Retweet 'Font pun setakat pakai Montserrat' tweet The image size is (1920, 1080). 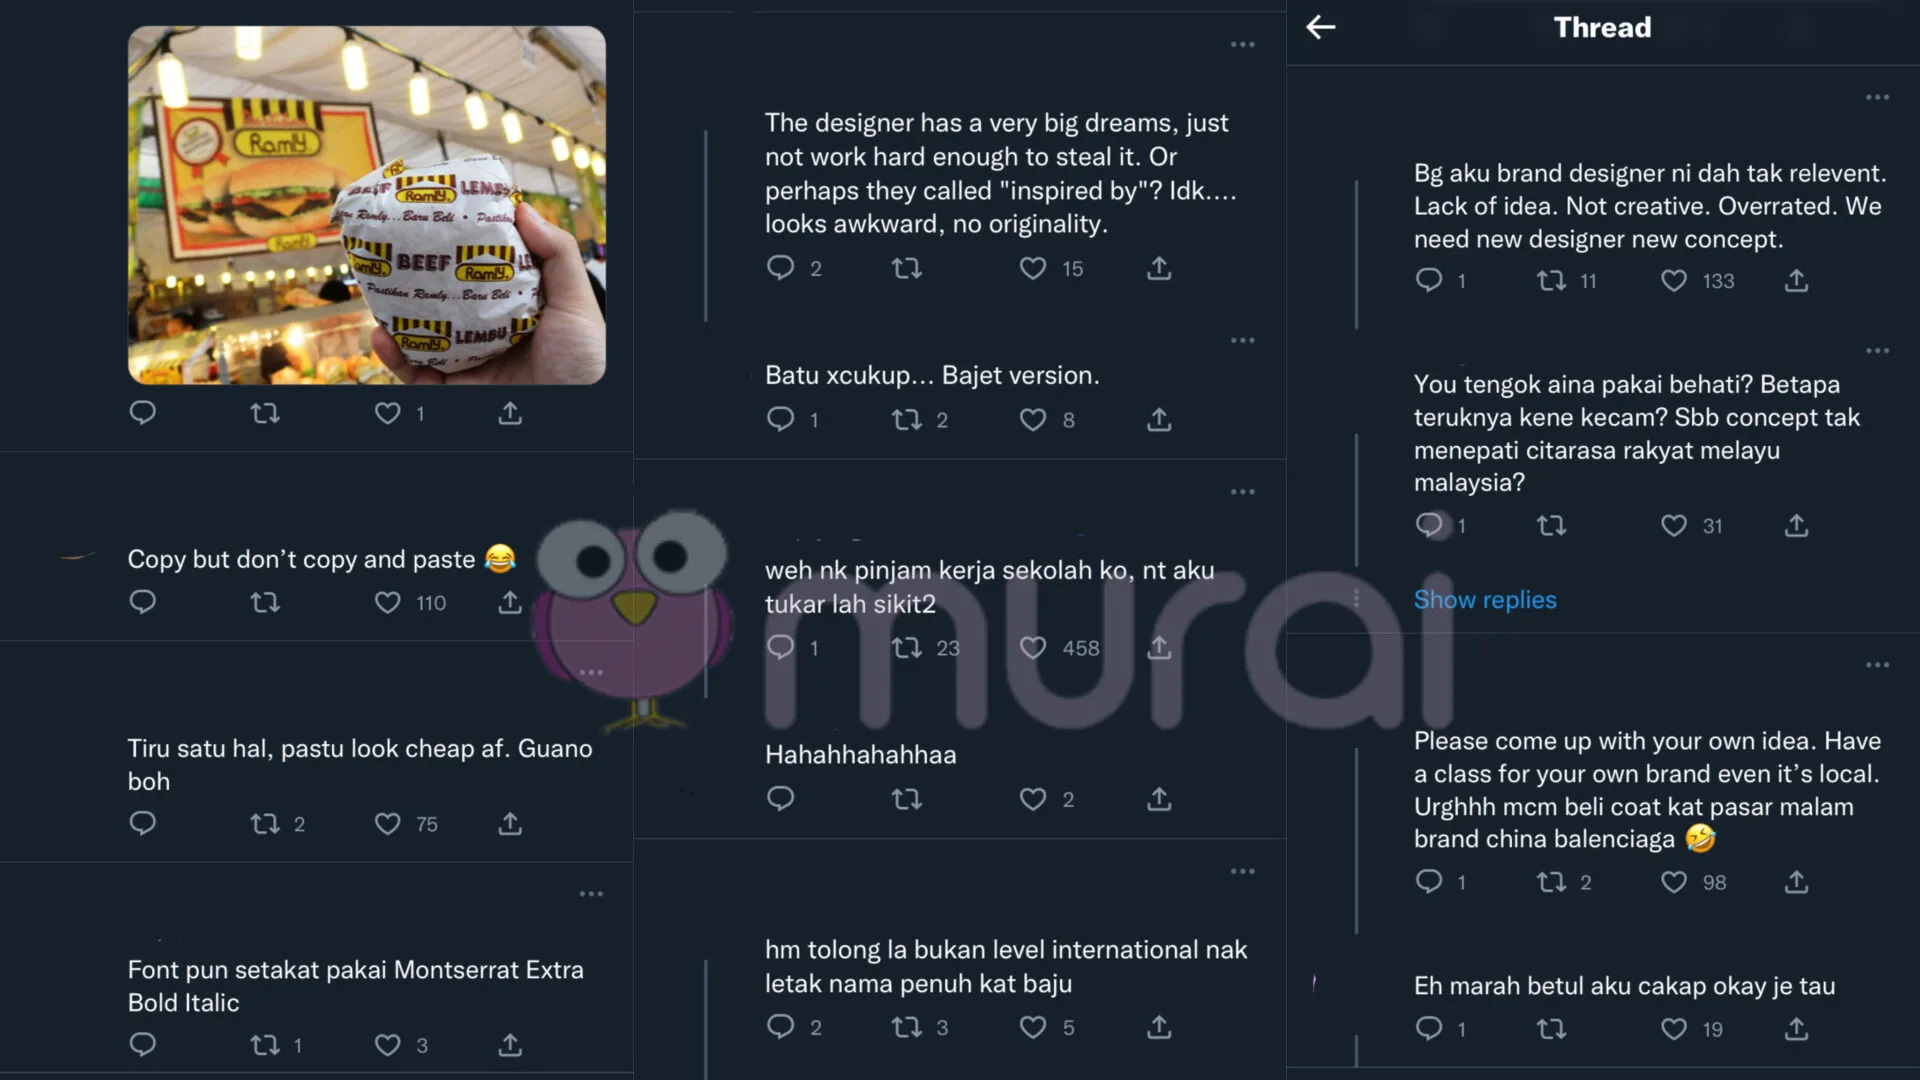265,1045
